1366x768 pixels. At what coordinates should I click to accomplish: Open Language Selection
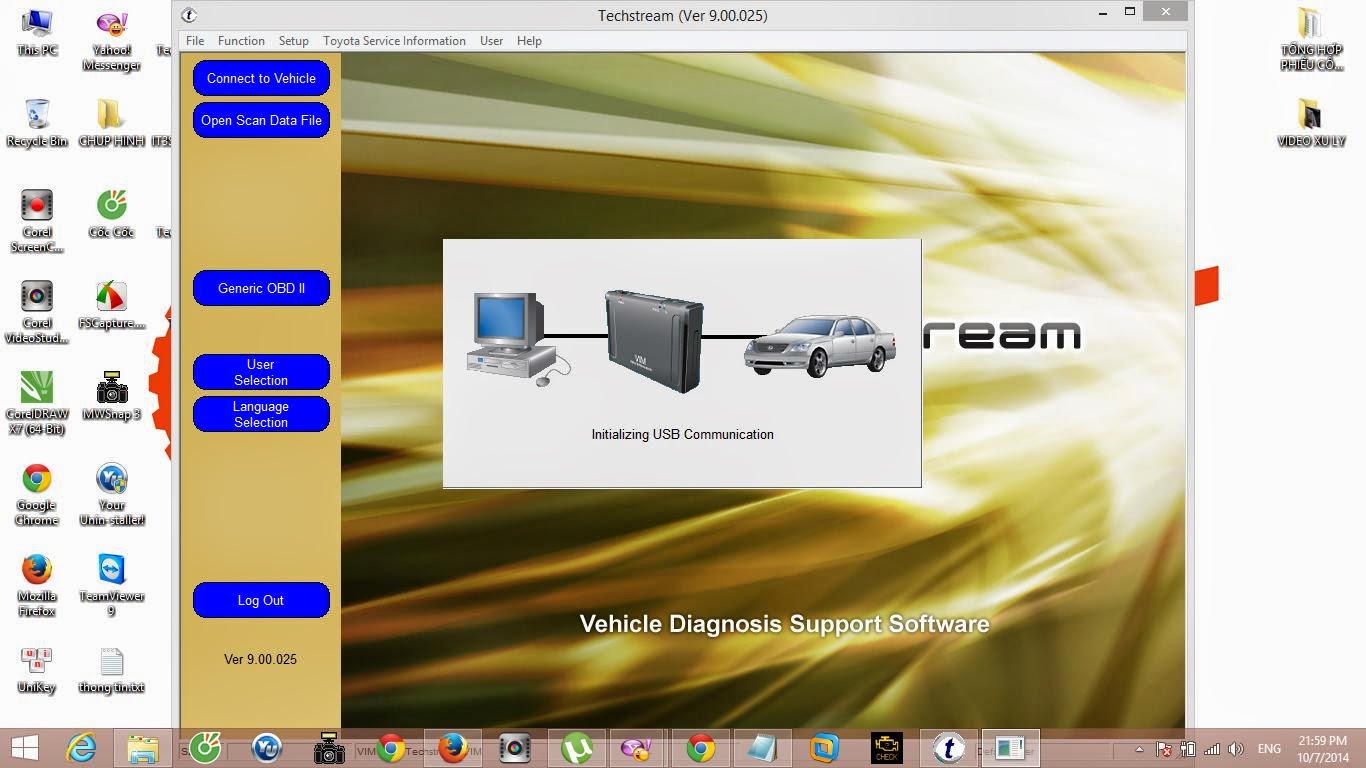point(261,414)
